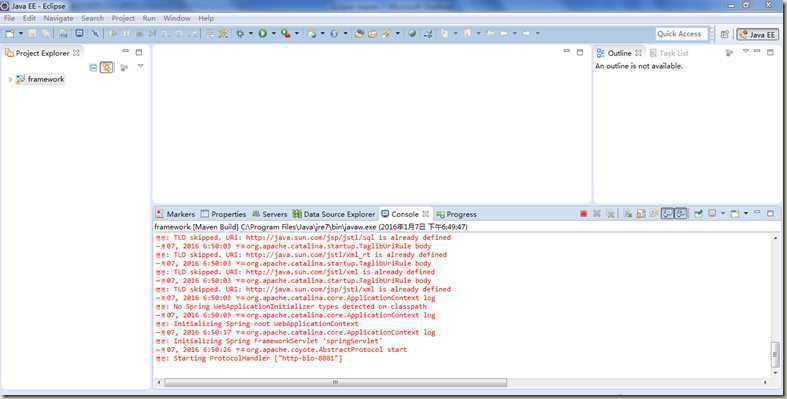Maximize the Project Explorer view
This screenshot has width=787, height=399.
(x=139, y=52)
